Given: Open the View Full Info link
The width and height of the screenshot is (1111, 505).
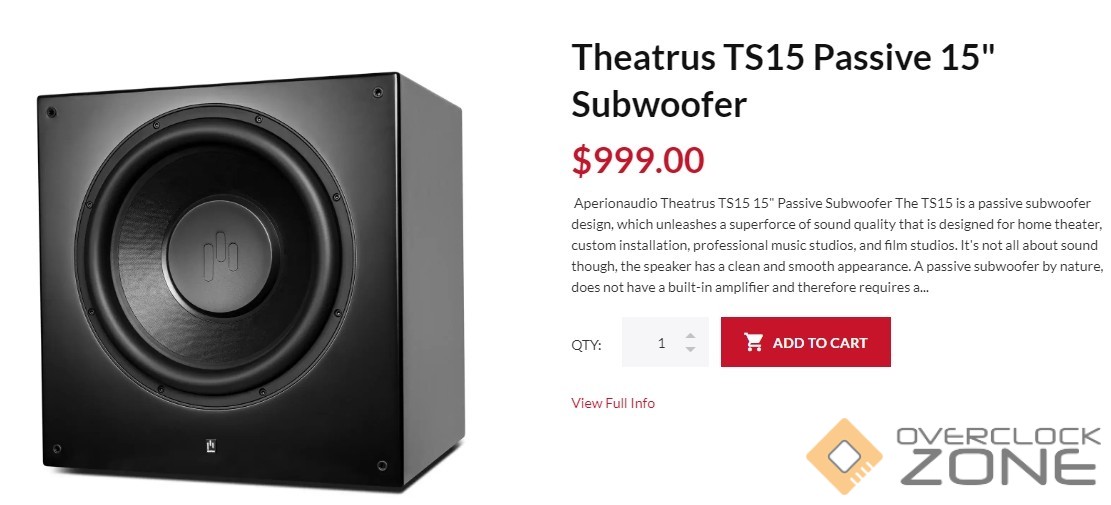Looking at the screenshot, I should (613, 403).
